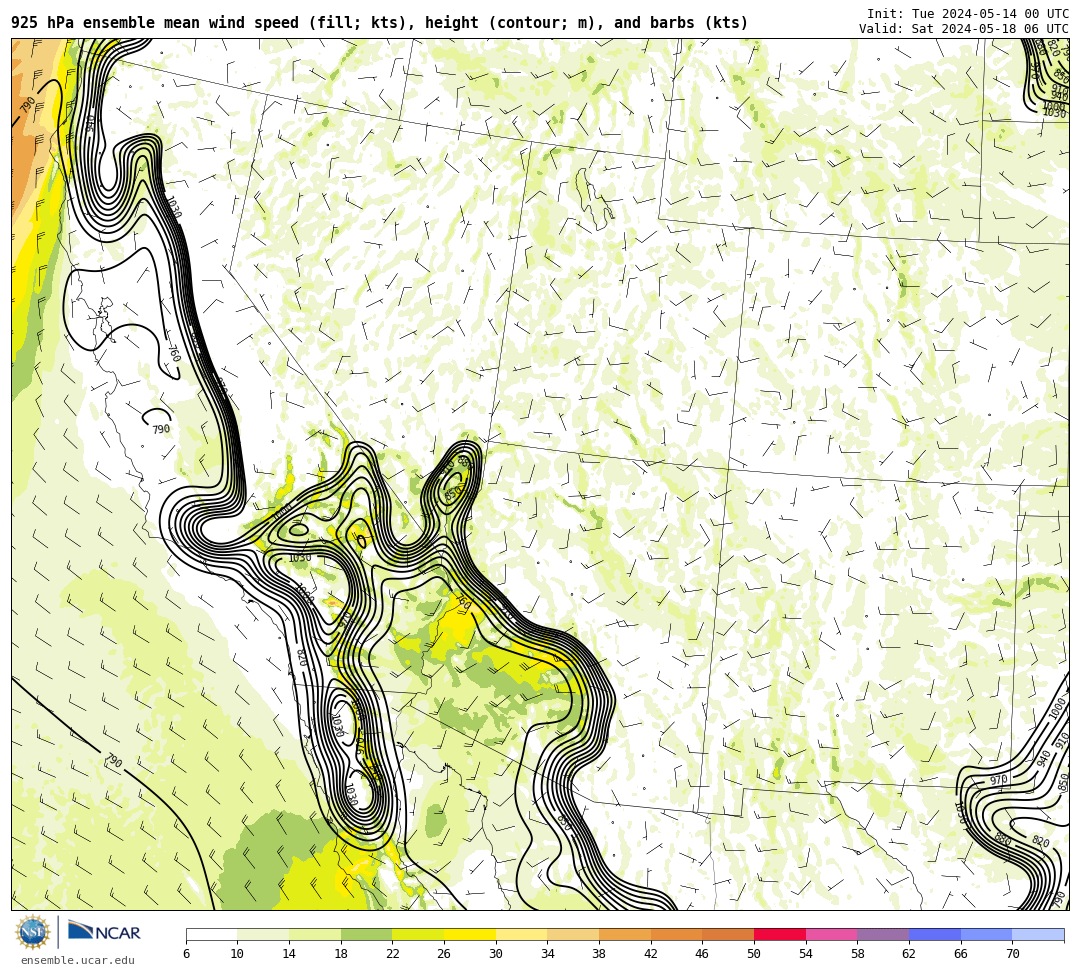The width and height of the screenshot is (1080, 973).
Task: Click the colorbar tick label '38'
Action: click(599, 954)
